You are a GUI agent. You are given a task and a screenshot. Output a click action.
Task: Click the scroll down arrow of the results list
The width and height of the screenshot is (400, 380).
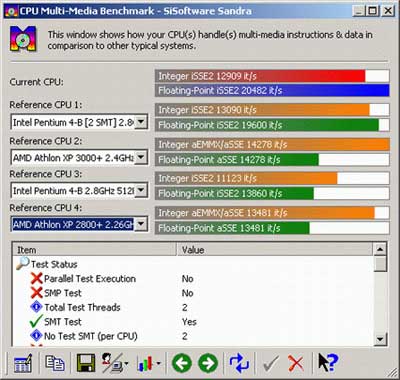(380, 339)
